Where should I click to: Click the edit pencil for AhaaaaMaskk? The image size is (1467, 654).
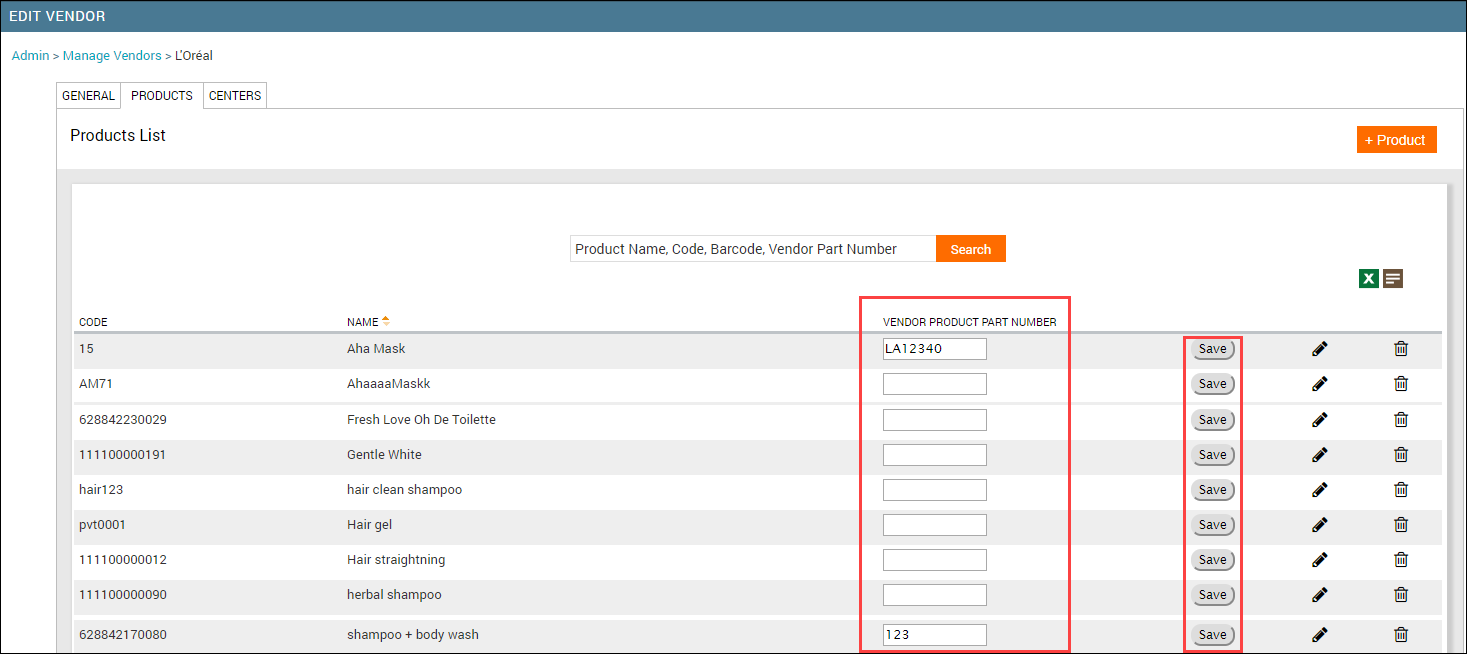pyautogui.click(x=1319, y=384)
